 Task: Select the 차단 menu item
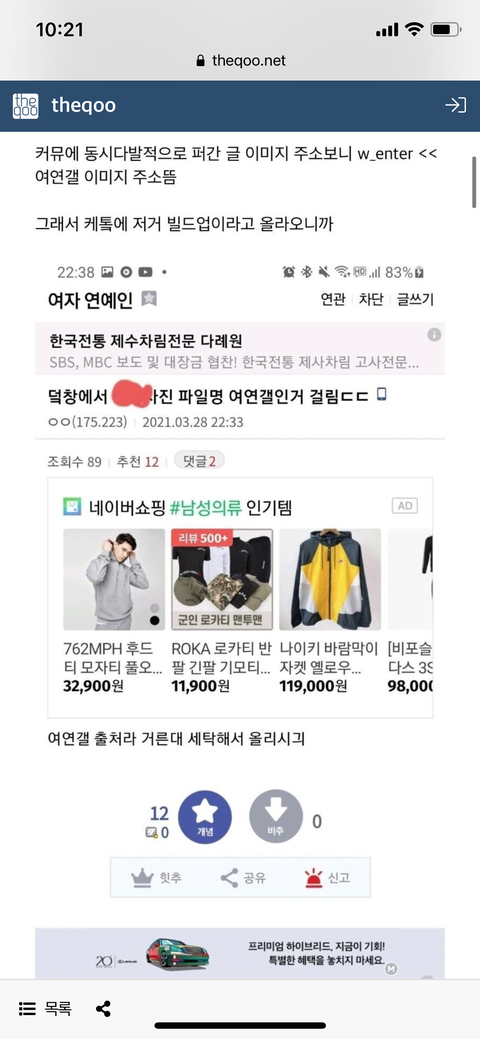coord(371,300)
